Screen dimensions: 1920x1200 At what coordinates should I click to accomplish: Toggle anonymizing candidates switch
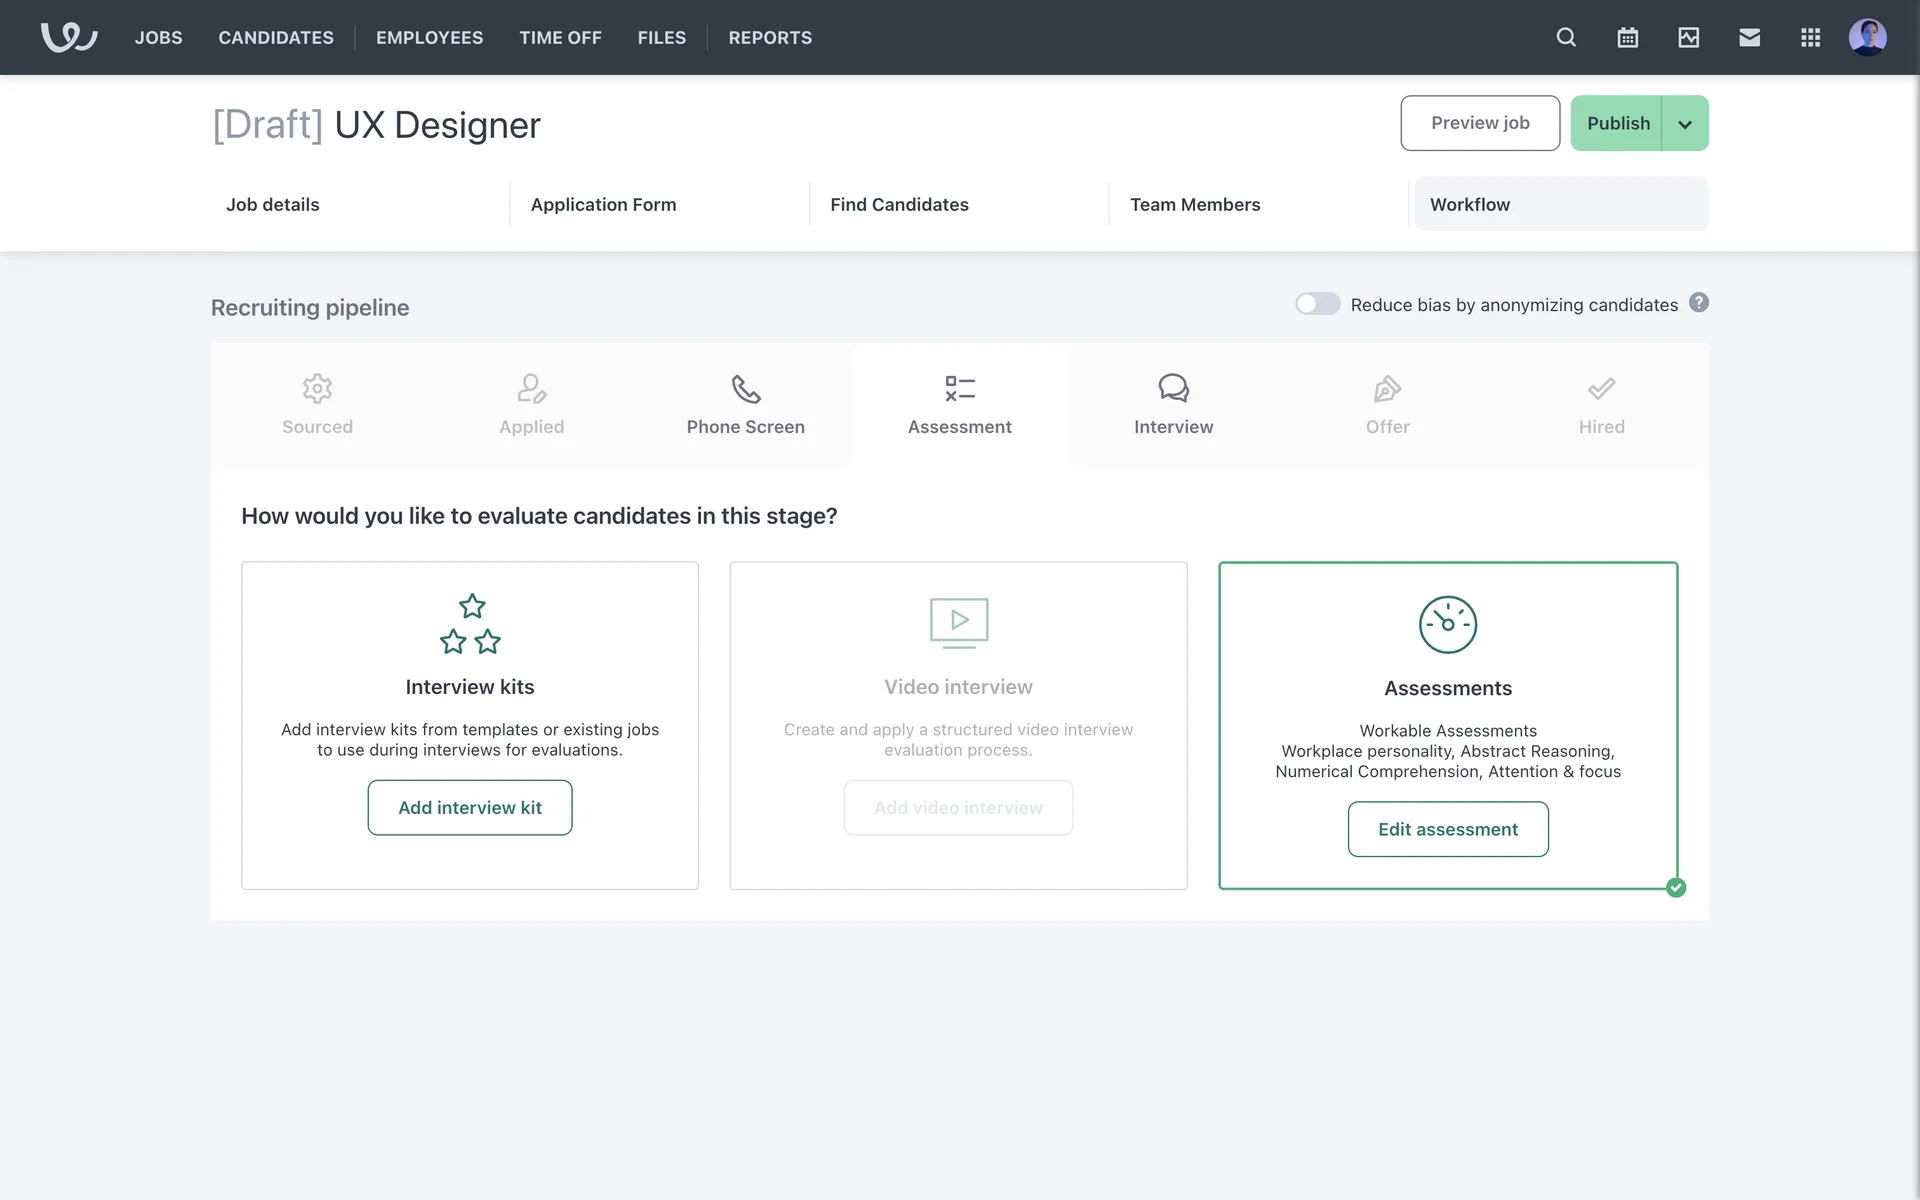click(x=1317, y=304)
